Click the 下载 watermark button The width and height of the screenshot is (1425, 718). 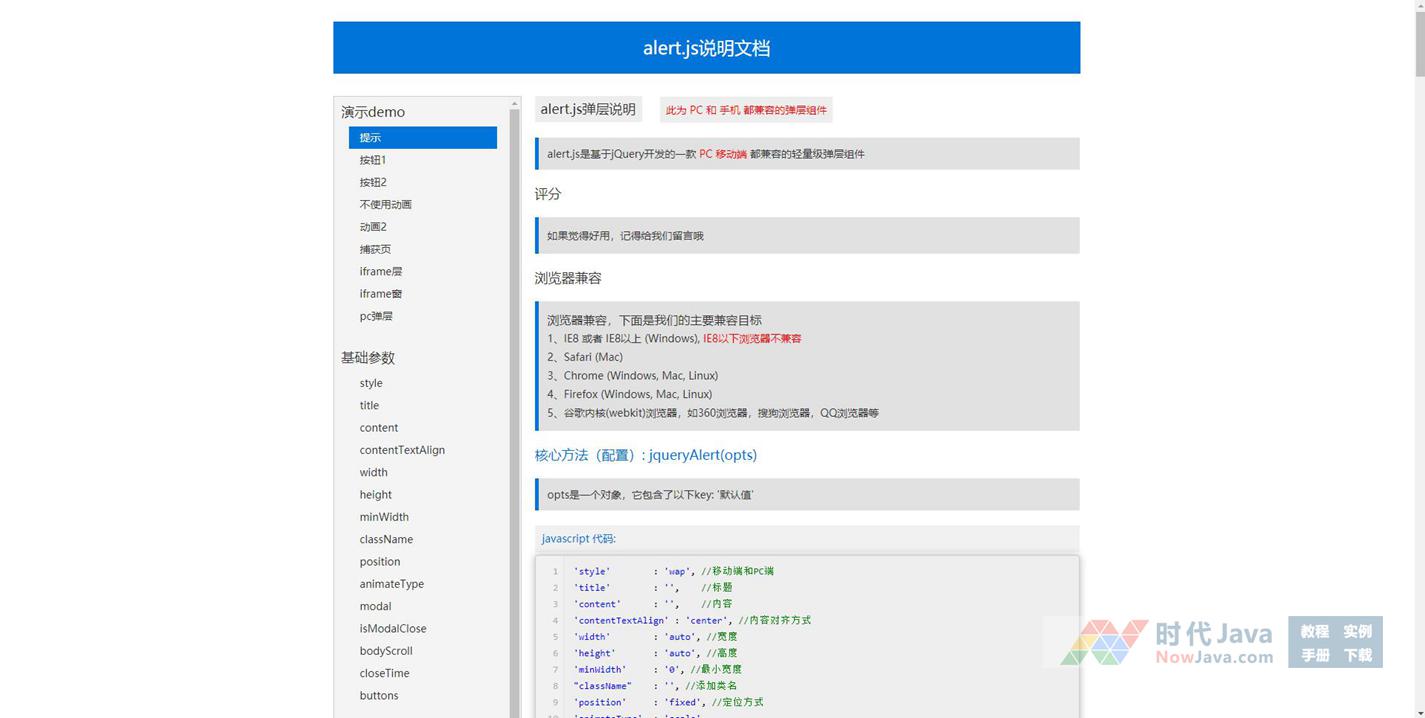[x=1357, y=656]
